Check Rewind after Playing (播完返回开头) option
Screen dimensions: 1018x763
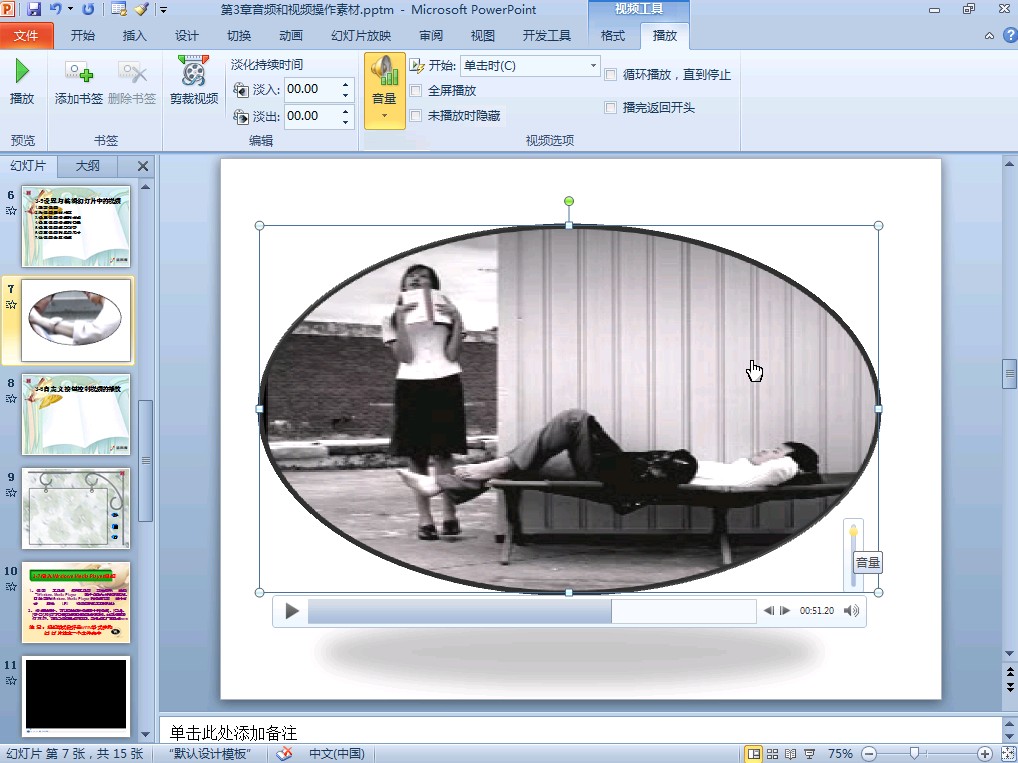tap(610, 108)
